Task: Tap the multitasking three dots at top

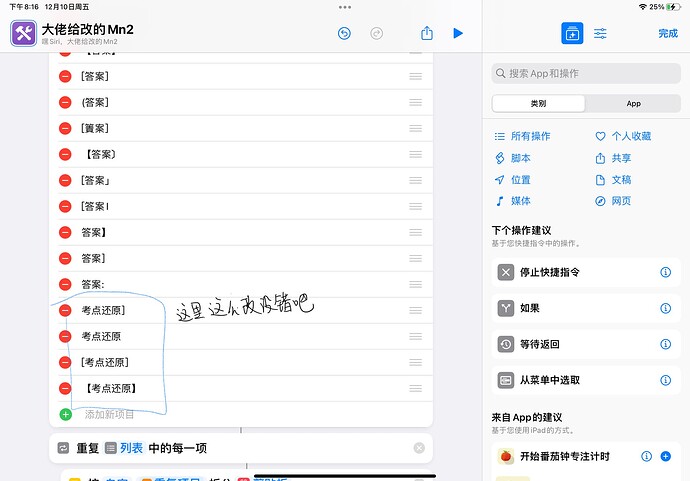Action: click(345, 7)
